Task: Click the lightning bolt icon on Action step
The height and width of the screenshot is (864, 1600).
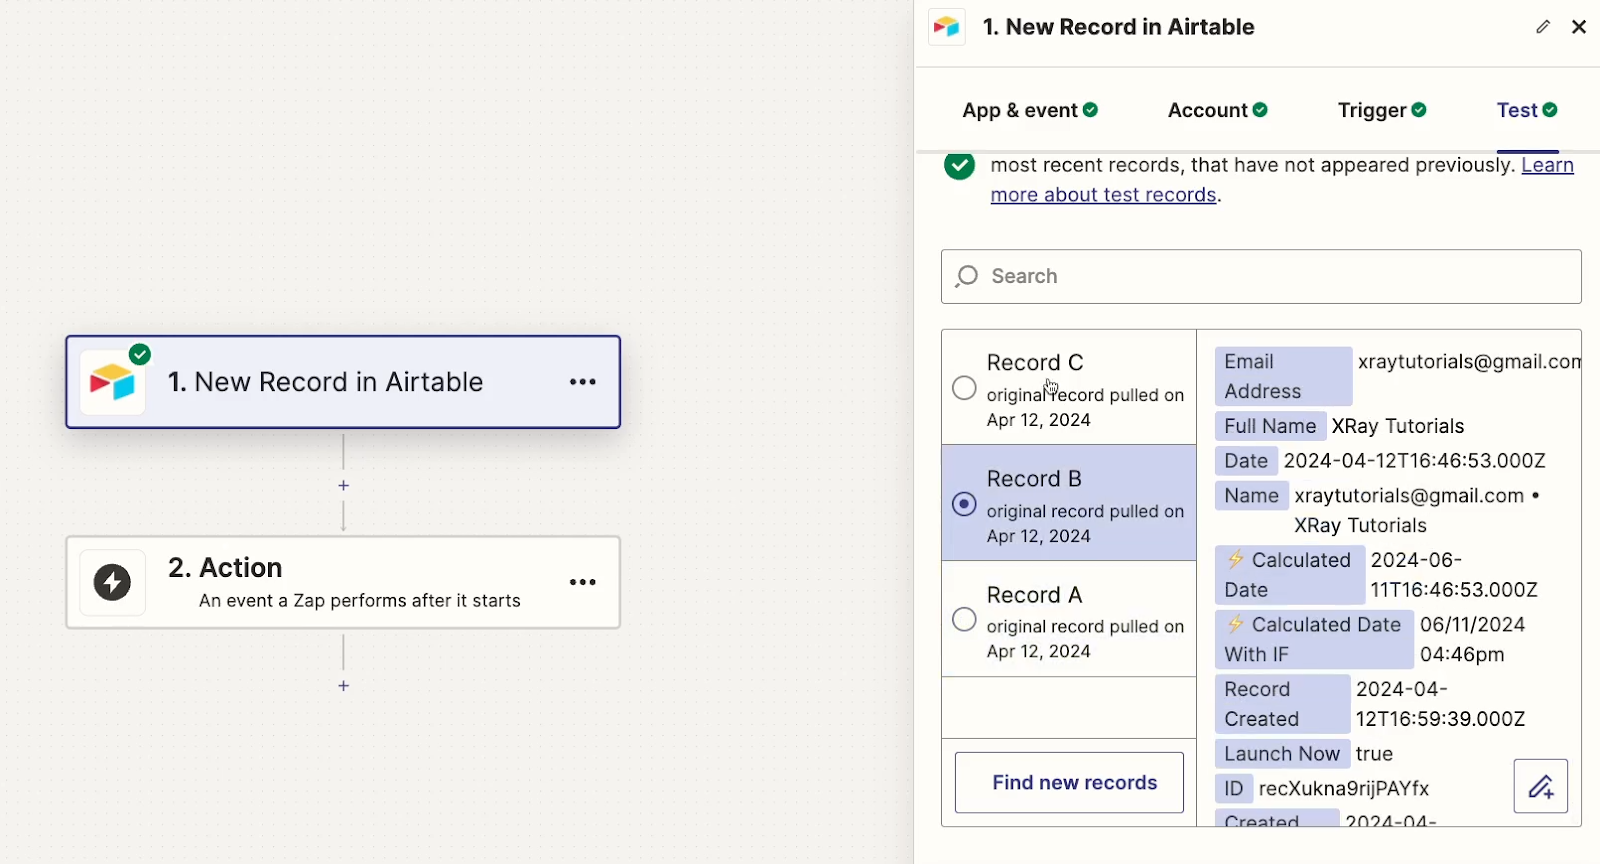Action: point(112,582)
